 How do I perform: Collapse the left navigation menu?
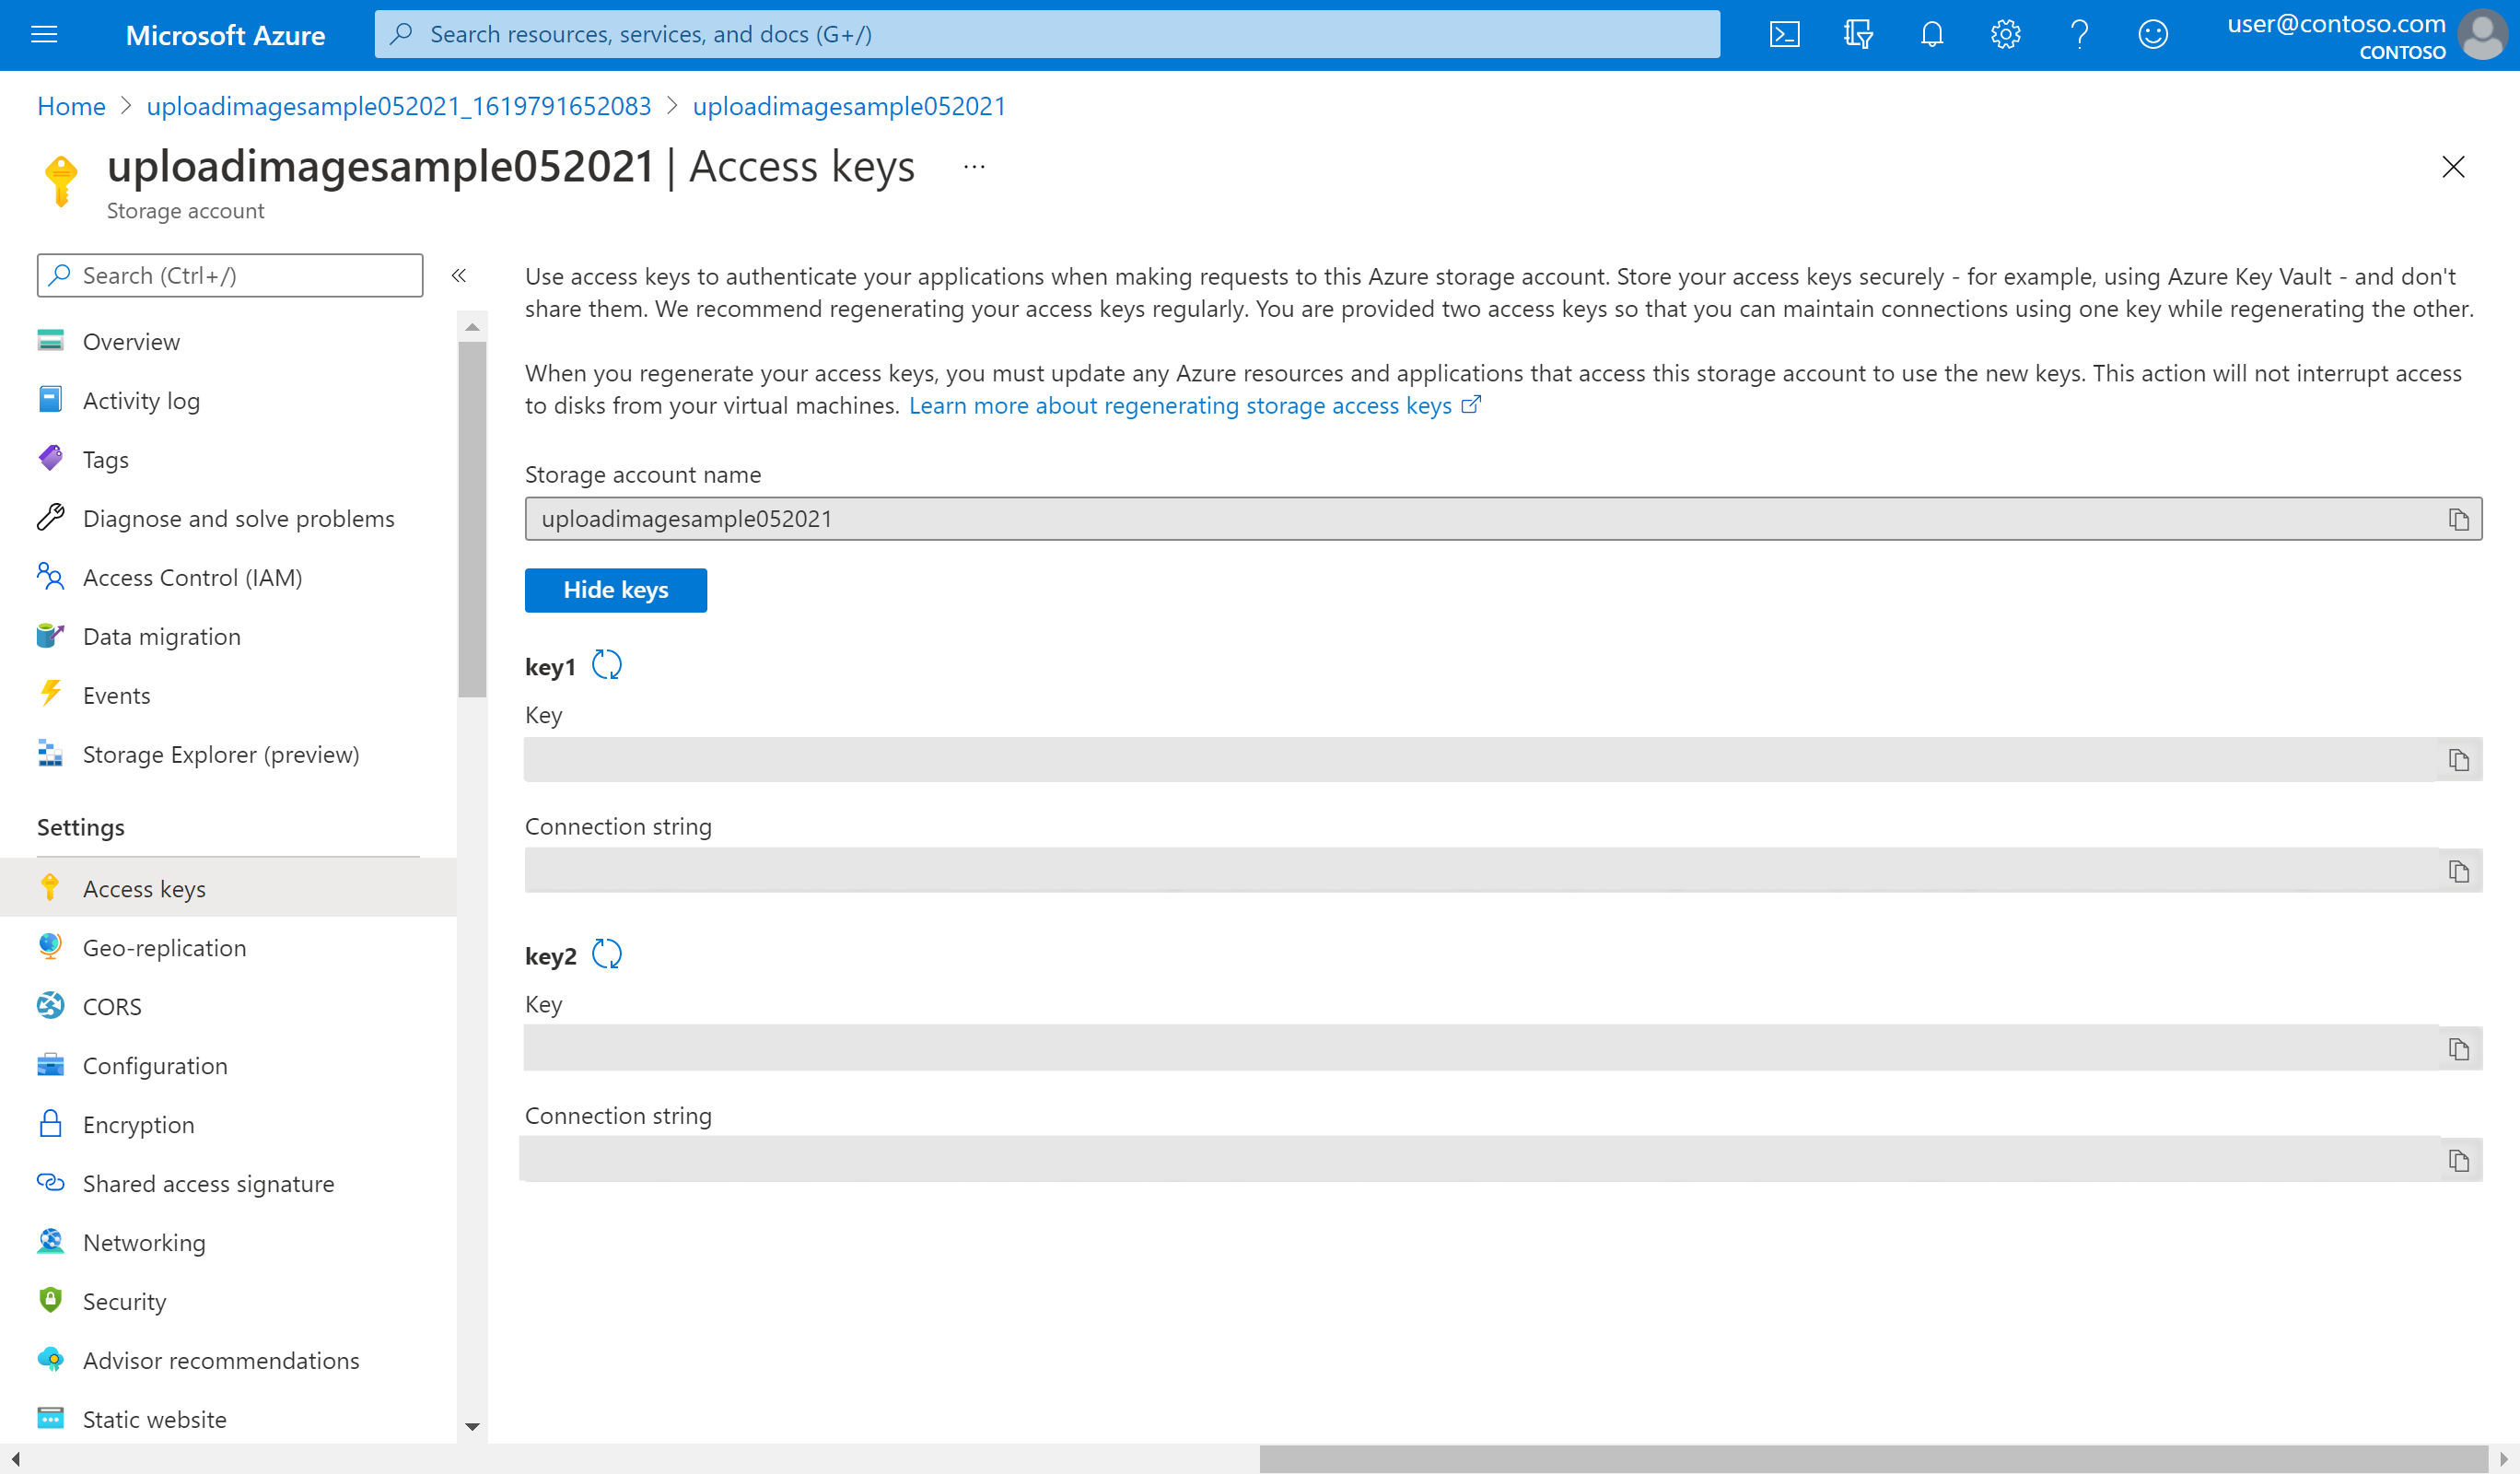(x=459, y=275)
